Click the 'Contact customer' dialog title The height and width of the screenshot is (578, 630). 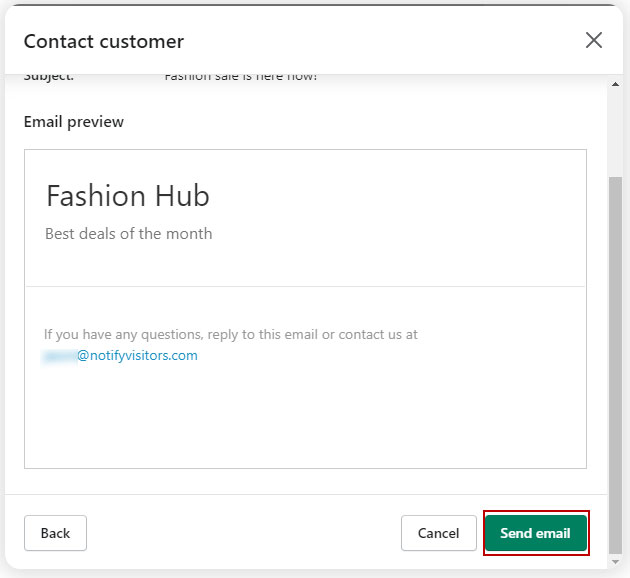tap(103, 41)
